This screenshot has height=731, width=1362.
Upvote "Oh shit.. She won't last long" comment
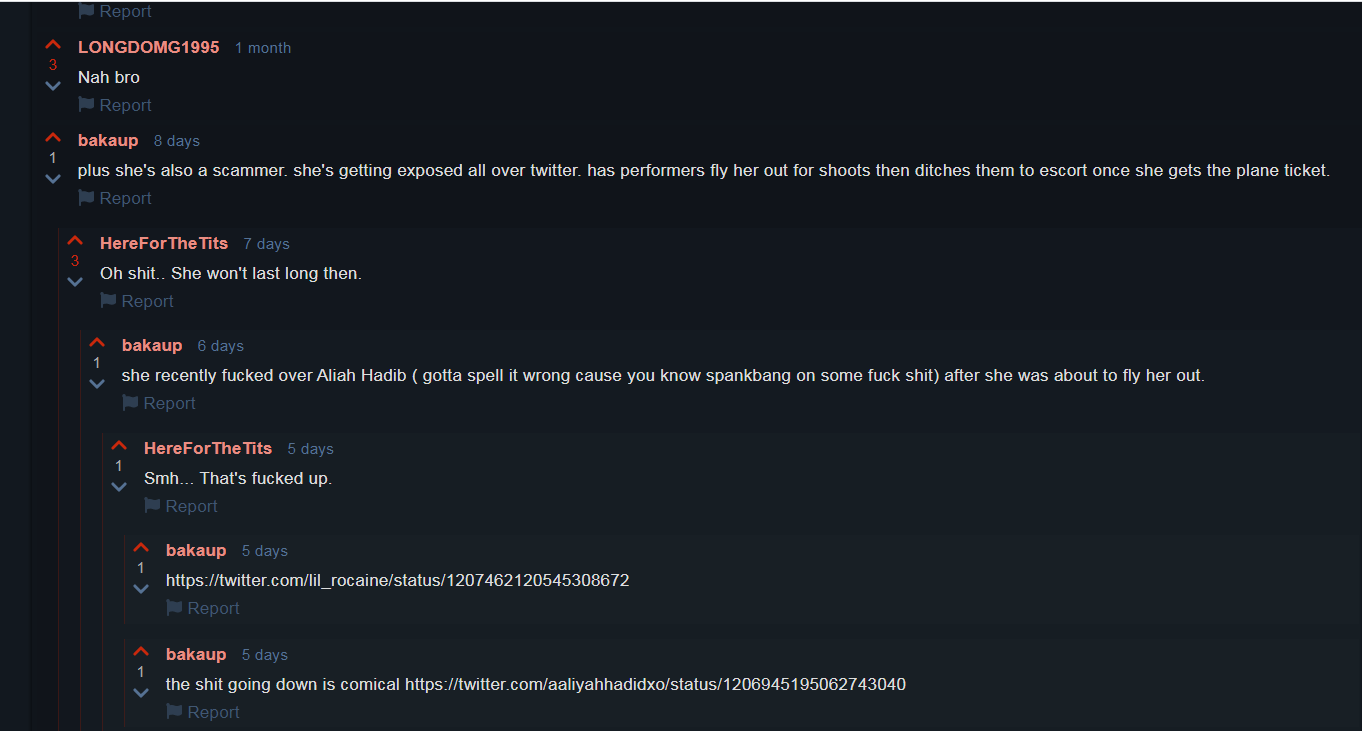point(75,241)
